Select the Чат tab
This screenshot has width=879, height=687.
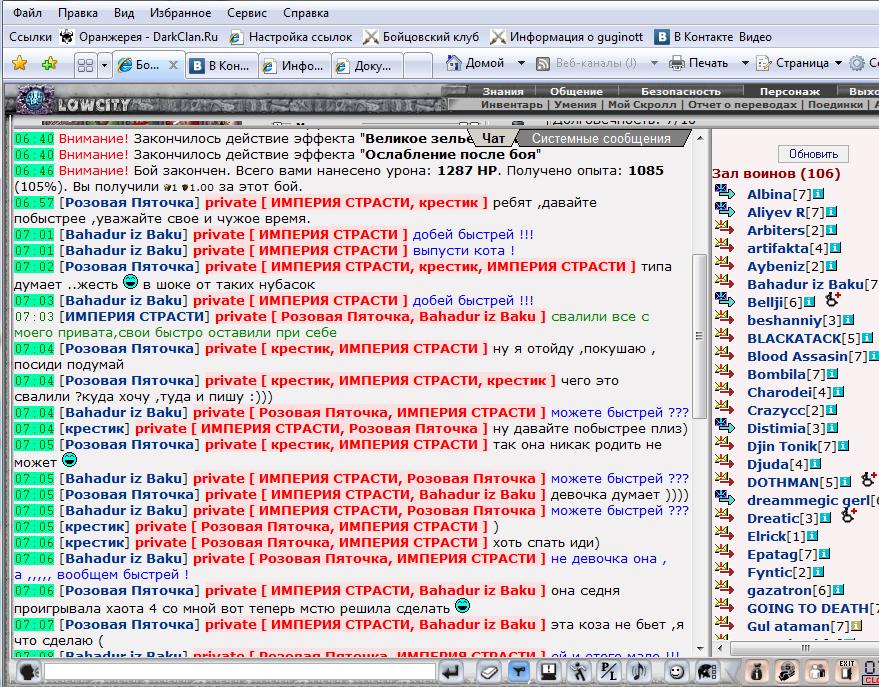[x=493, y=138]
